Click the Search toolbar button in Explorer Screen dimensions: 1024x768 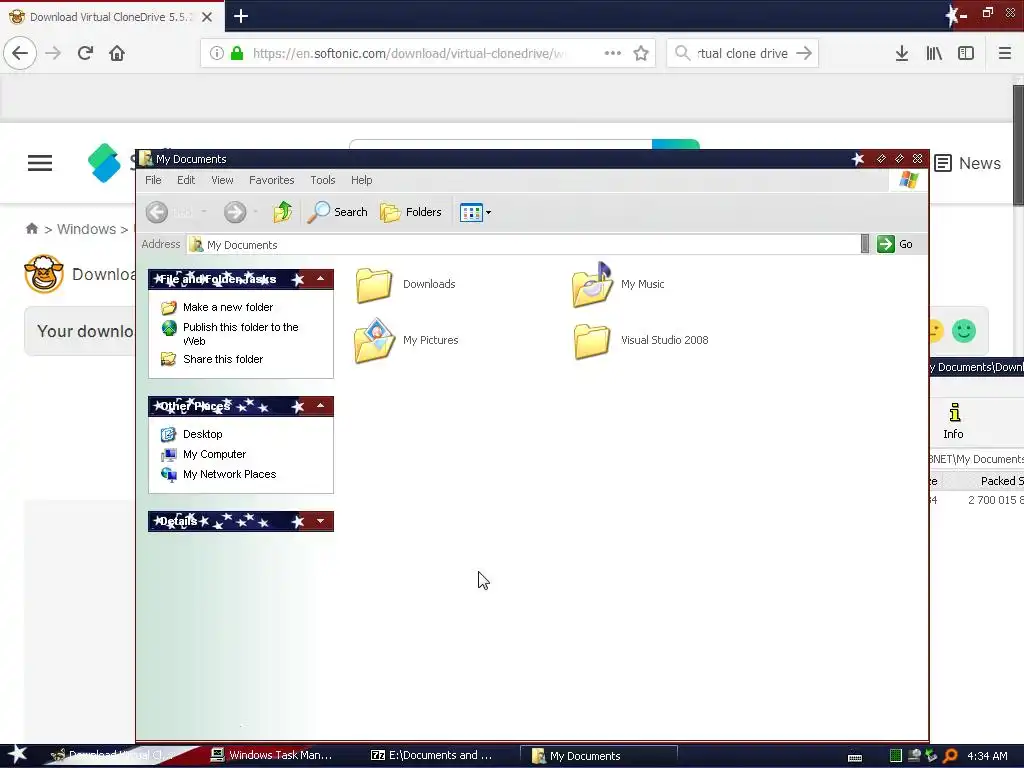(338, 212)
